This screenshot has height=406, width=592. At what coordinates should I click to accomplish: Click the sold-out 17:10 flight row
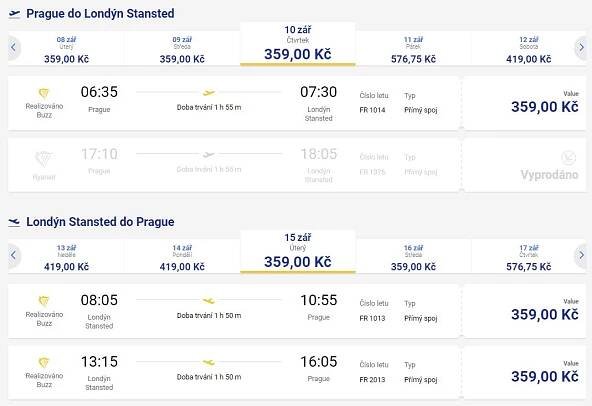[x=297, y=165]
